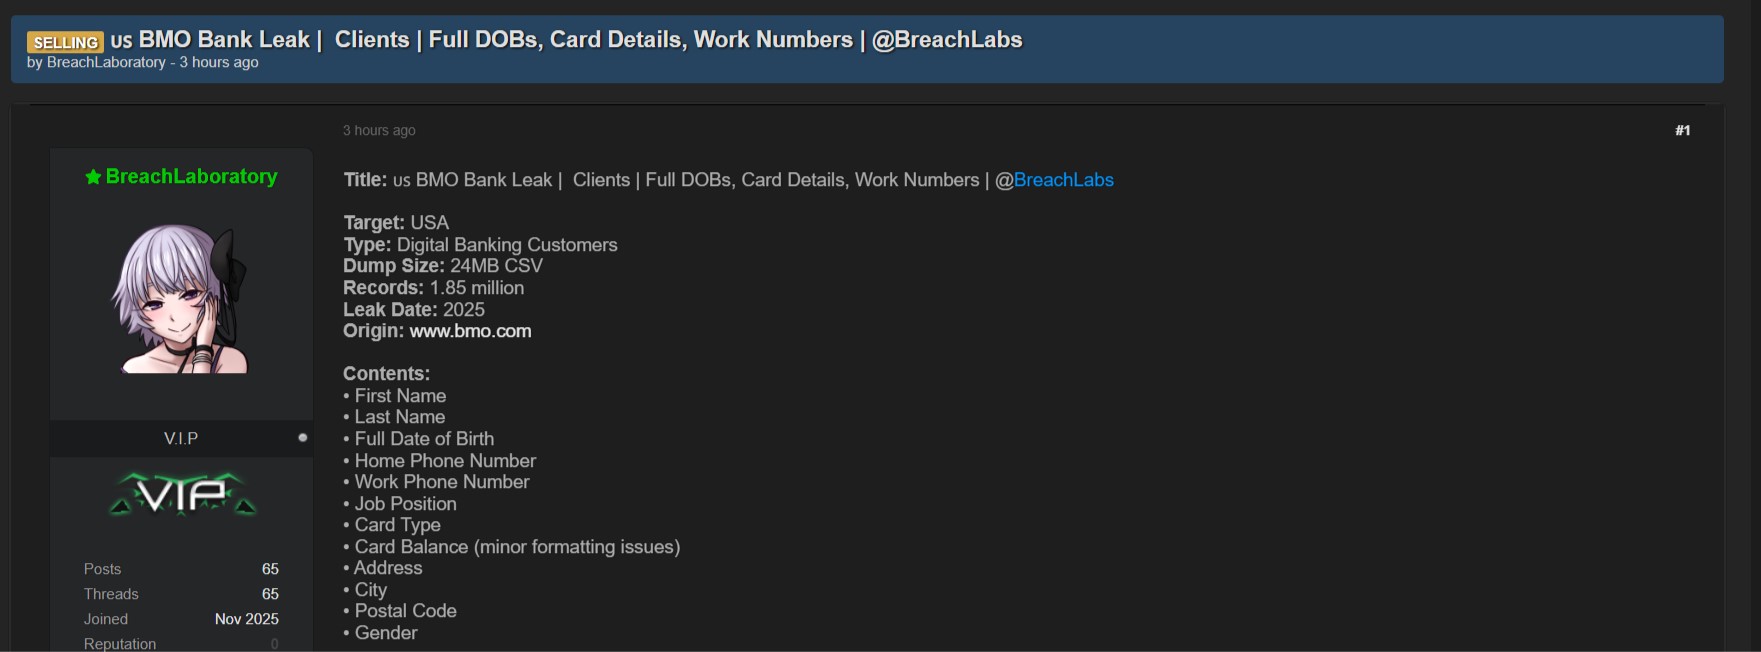This screenshot has height=652, width=1761.
Task: Click the post timestamp above the post body
Action: (x=379, y=130)
